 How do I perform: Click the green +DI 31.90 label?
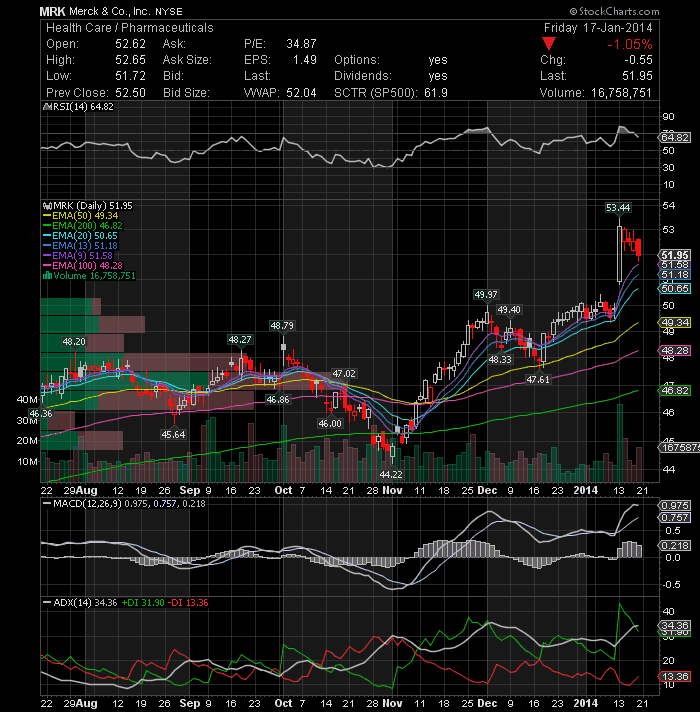tap(143, 603)
